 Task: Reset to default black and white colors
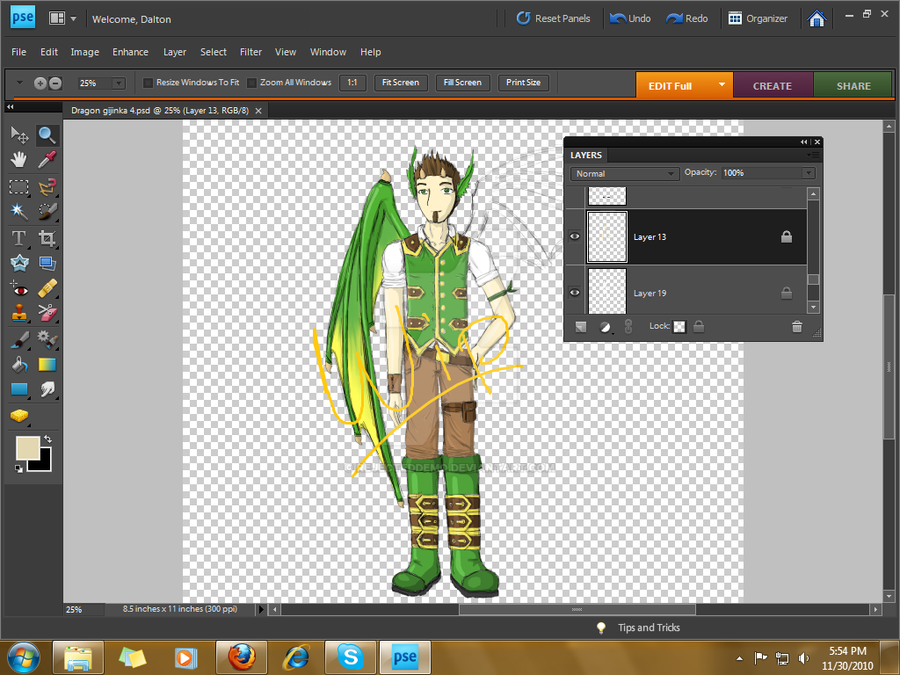point(19,469)
